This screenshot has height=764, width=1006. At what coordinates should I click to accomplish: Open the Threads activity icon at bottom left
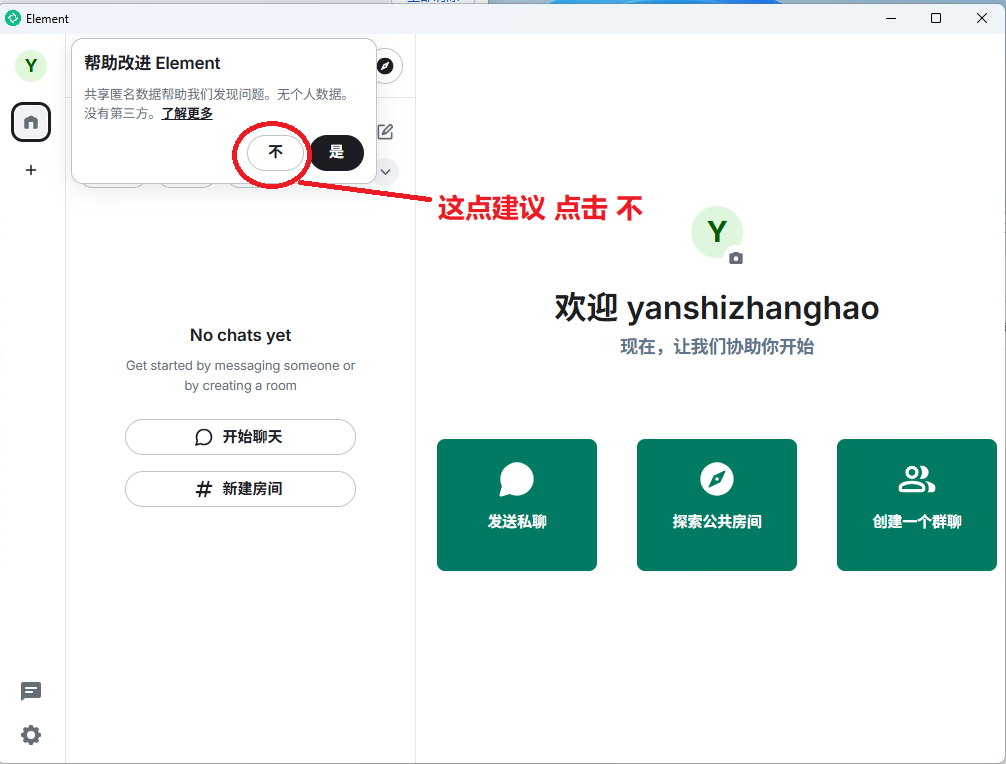tap(31, 691)
